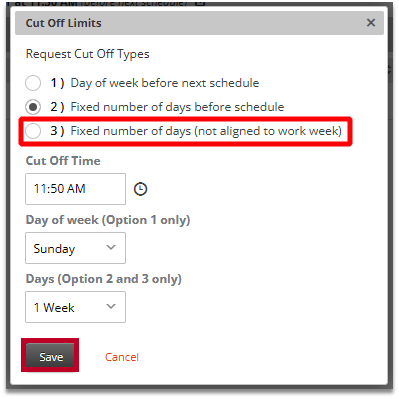Click 'Day of week (Option 1 only)' label
The width and height of the screenshot is (399, 399).
108,220
